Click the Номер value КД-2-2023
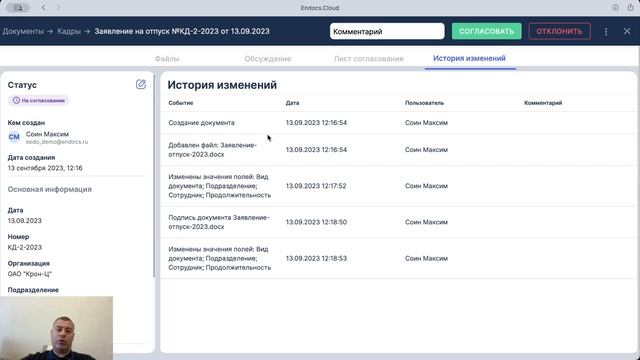The width and height of the screenshot is (640, 360). (x=24, y=247)
